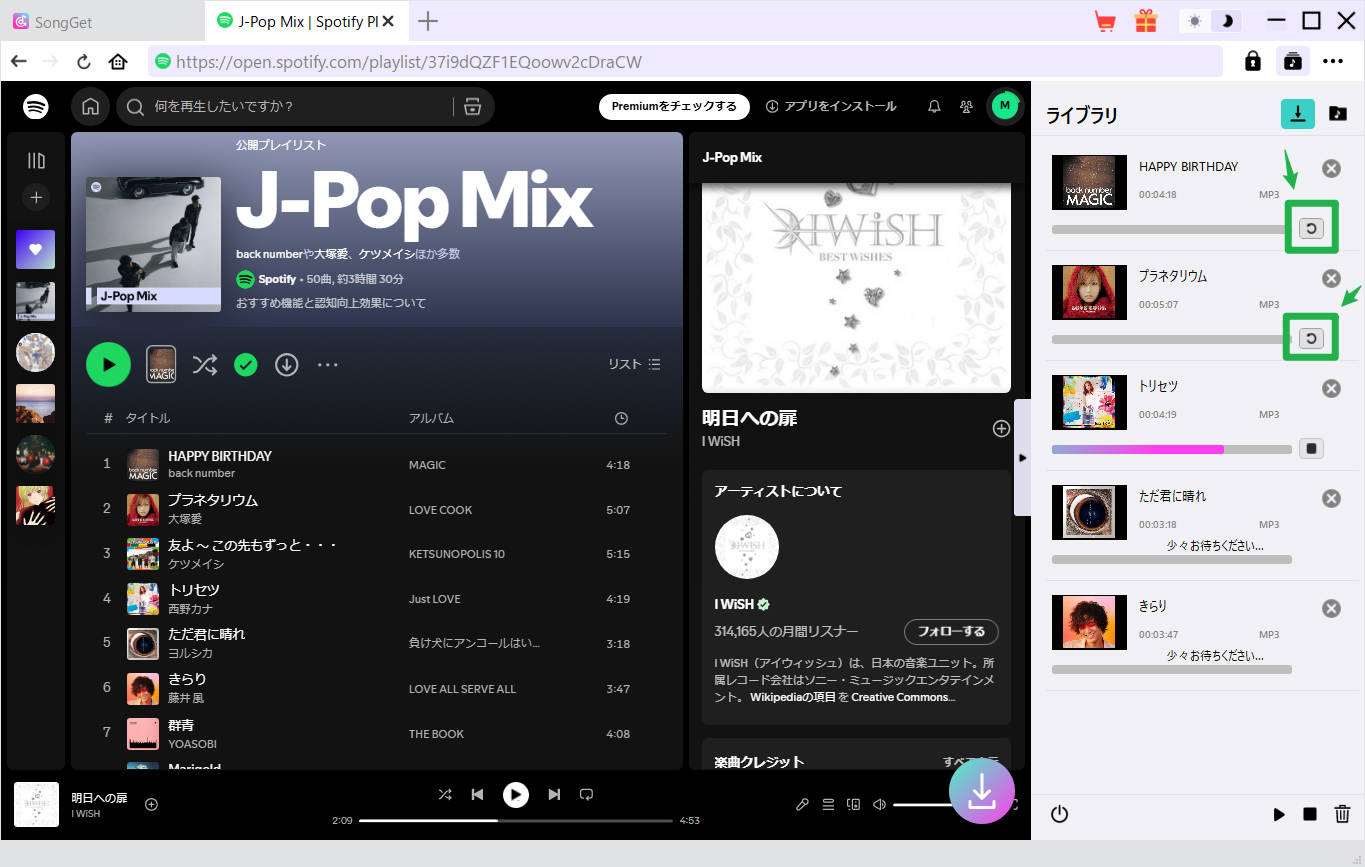The image size is (1365, 867).
Task: Go to the home page icon
Action: (x=118, y=61)
